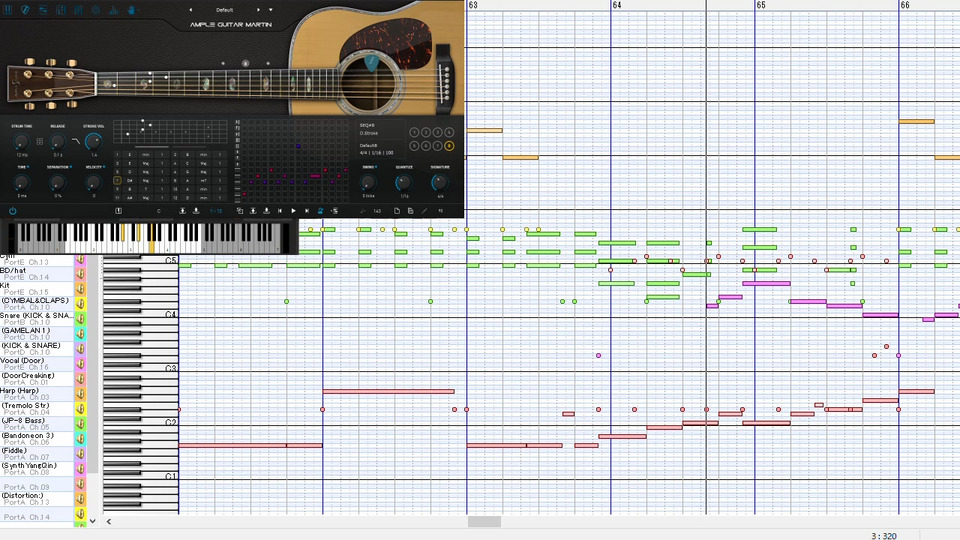
Task: Select the (DoorCreaking) track
Action: (x=37, y=378)
